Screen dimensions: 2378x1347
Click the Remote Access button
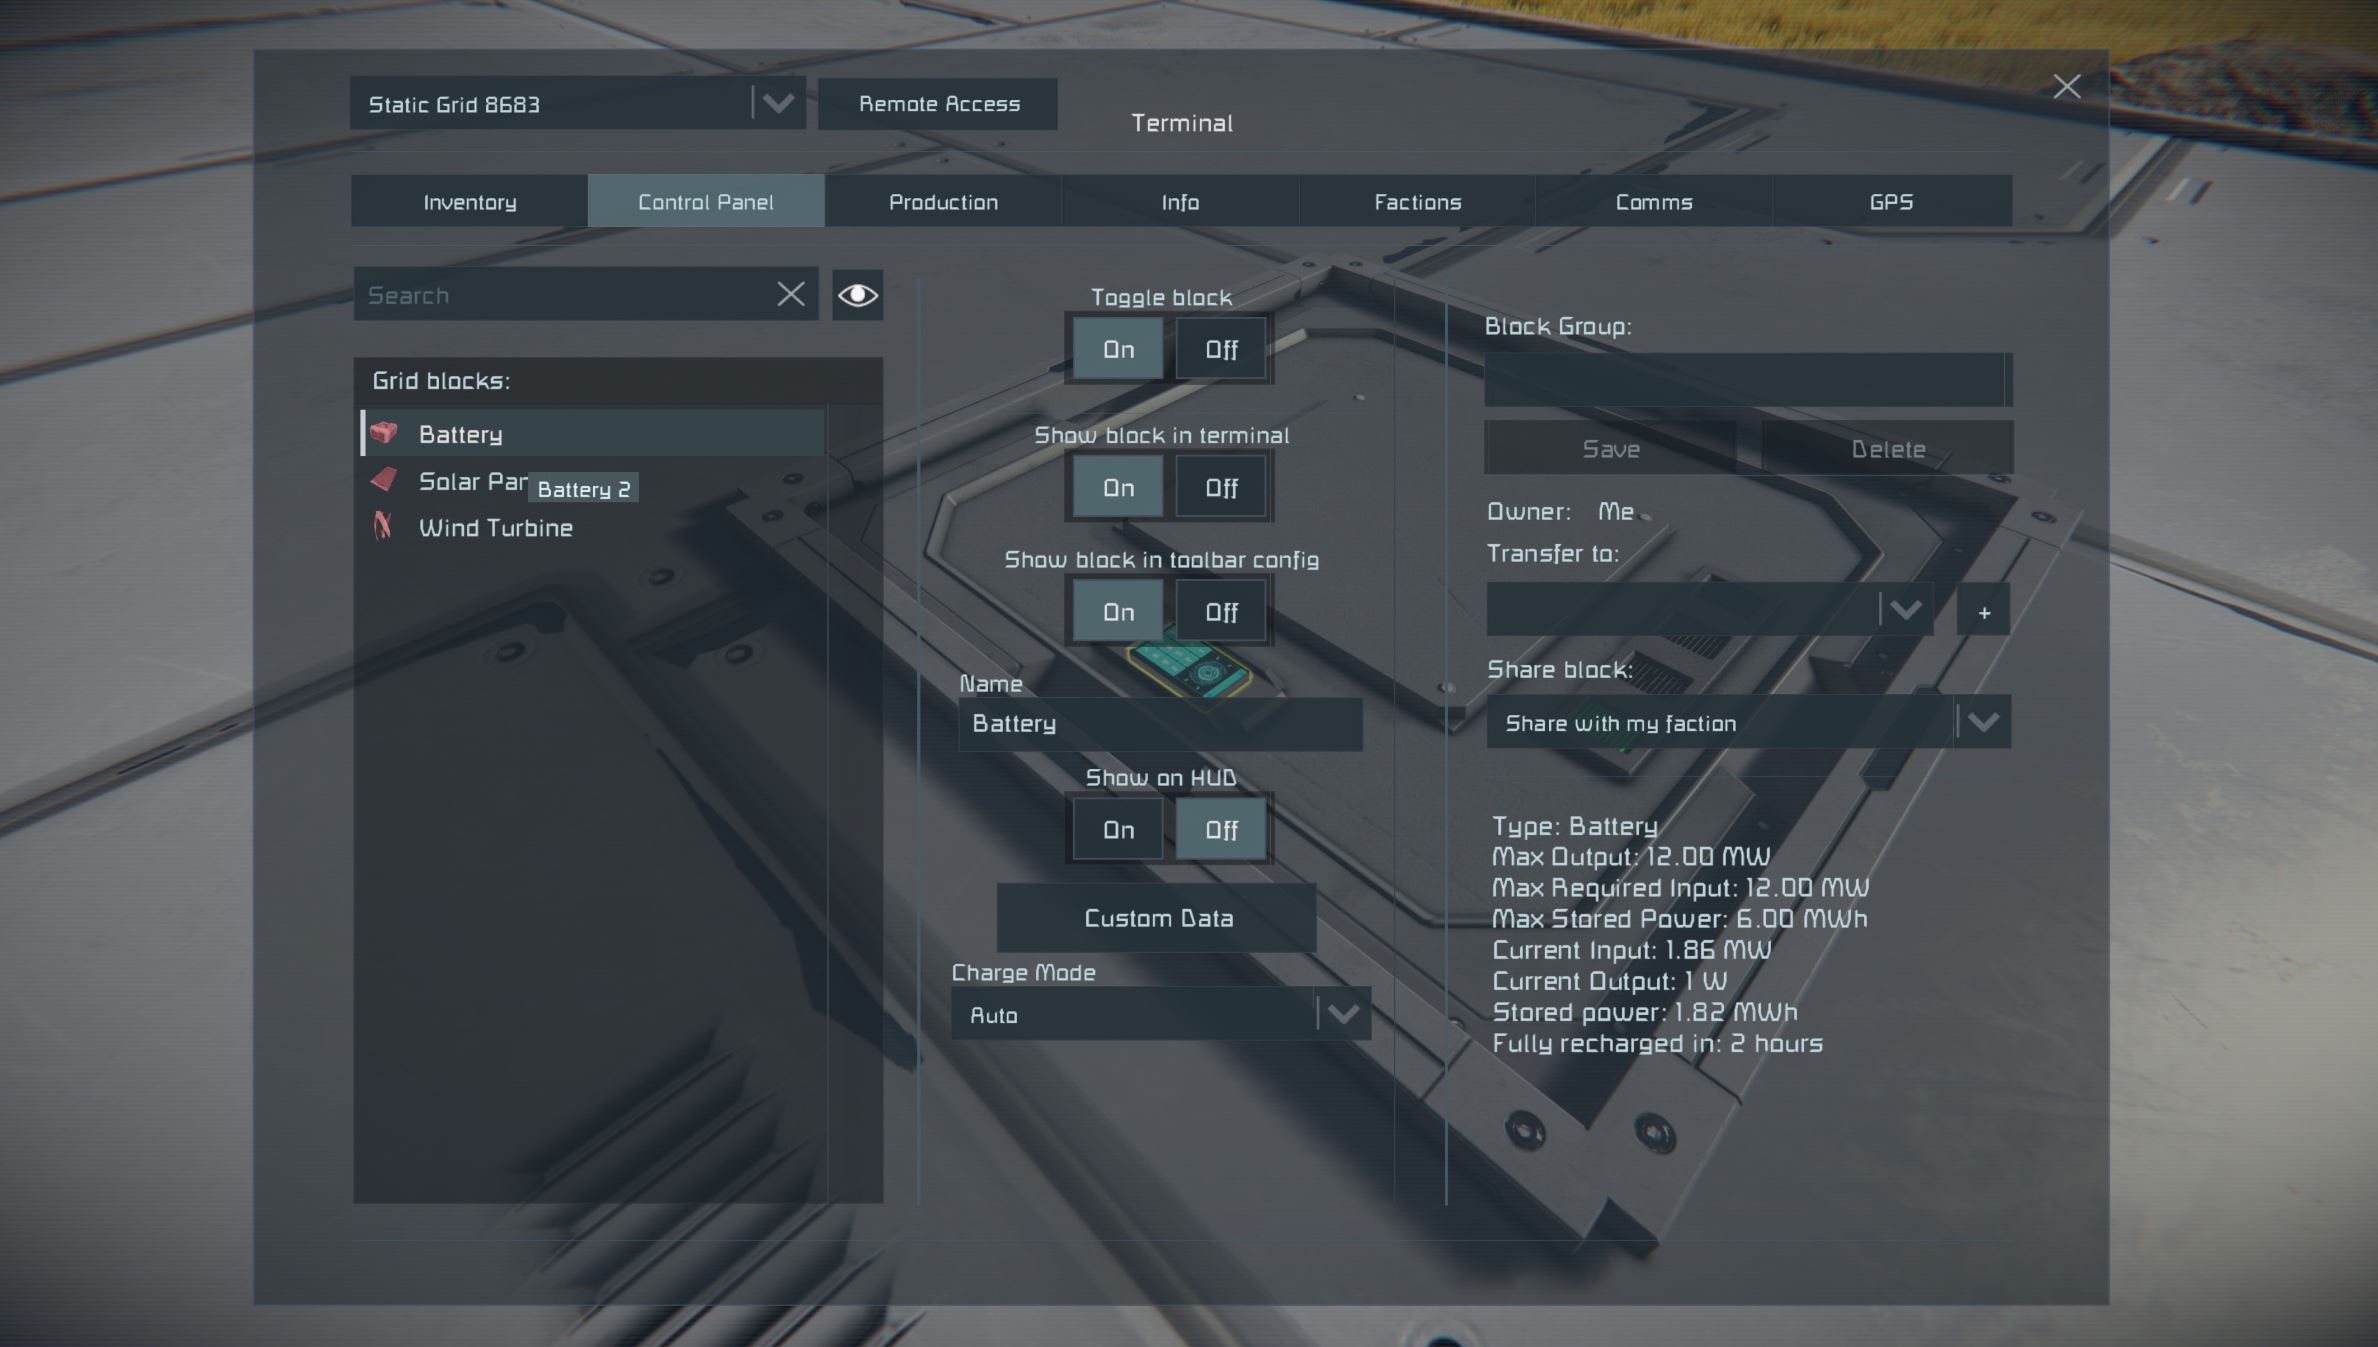coord(938,104)
